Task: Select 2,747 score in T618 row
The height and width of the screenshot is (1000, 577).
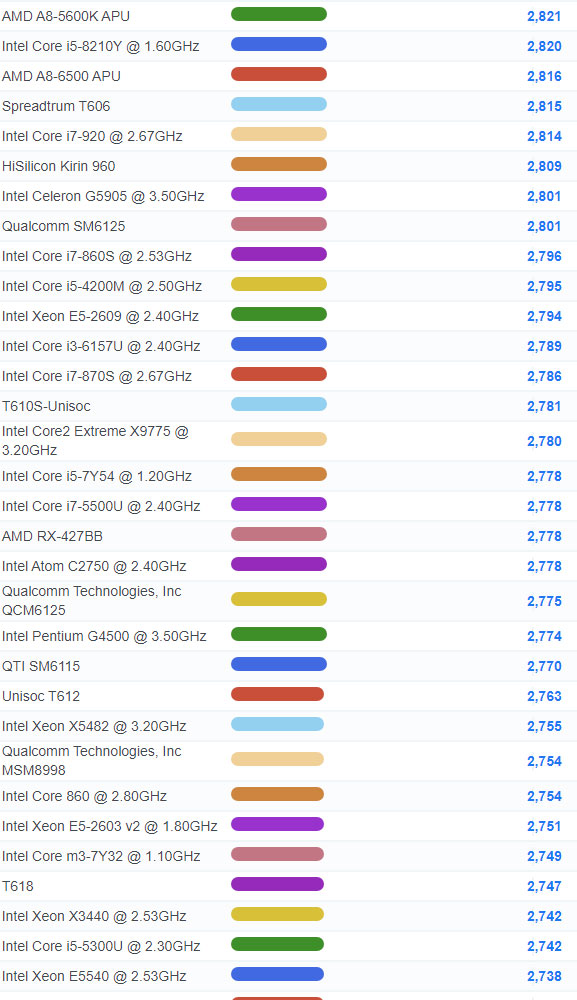Action: point(544,886)
